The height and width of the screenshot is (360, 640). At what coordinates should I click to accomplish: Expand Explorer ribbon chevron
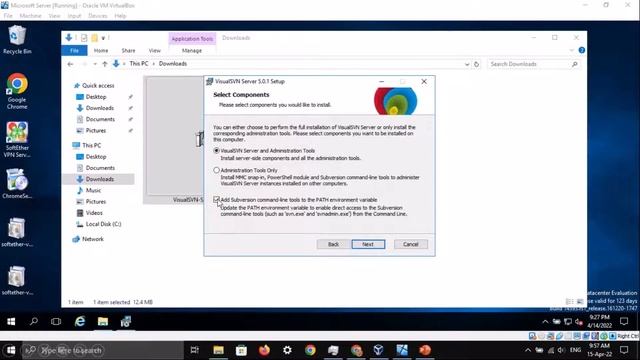(571, 50)
